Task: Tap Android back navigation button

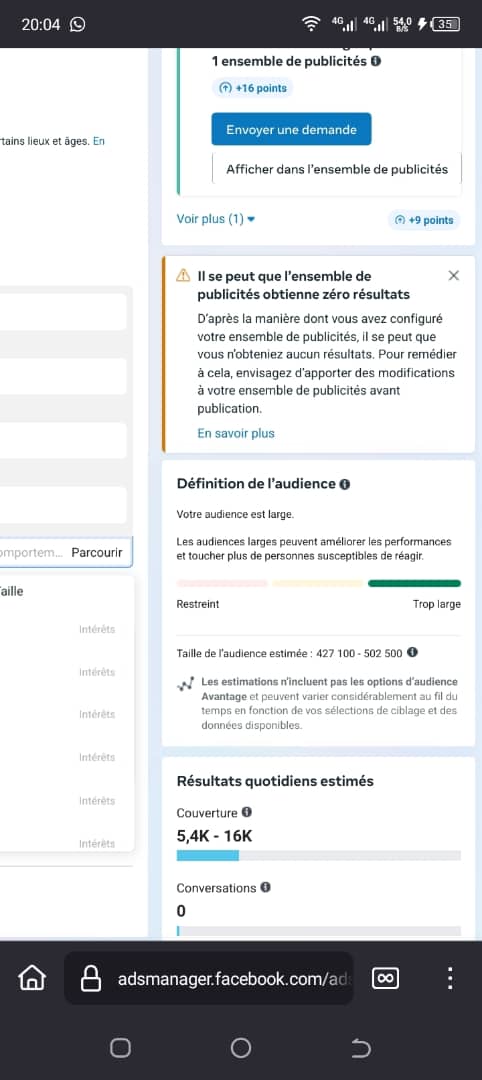Action: (x=361, y=1048)
